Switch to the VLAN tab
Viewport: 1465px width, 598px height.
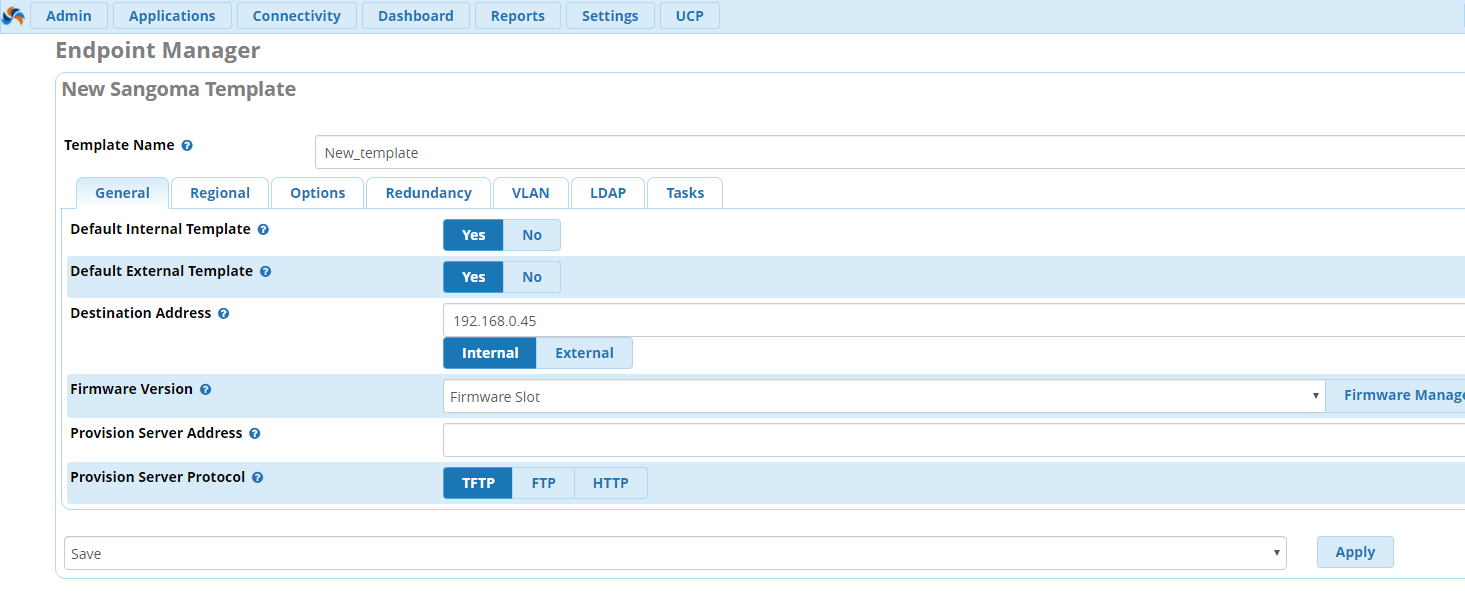[x=531, y=193]
